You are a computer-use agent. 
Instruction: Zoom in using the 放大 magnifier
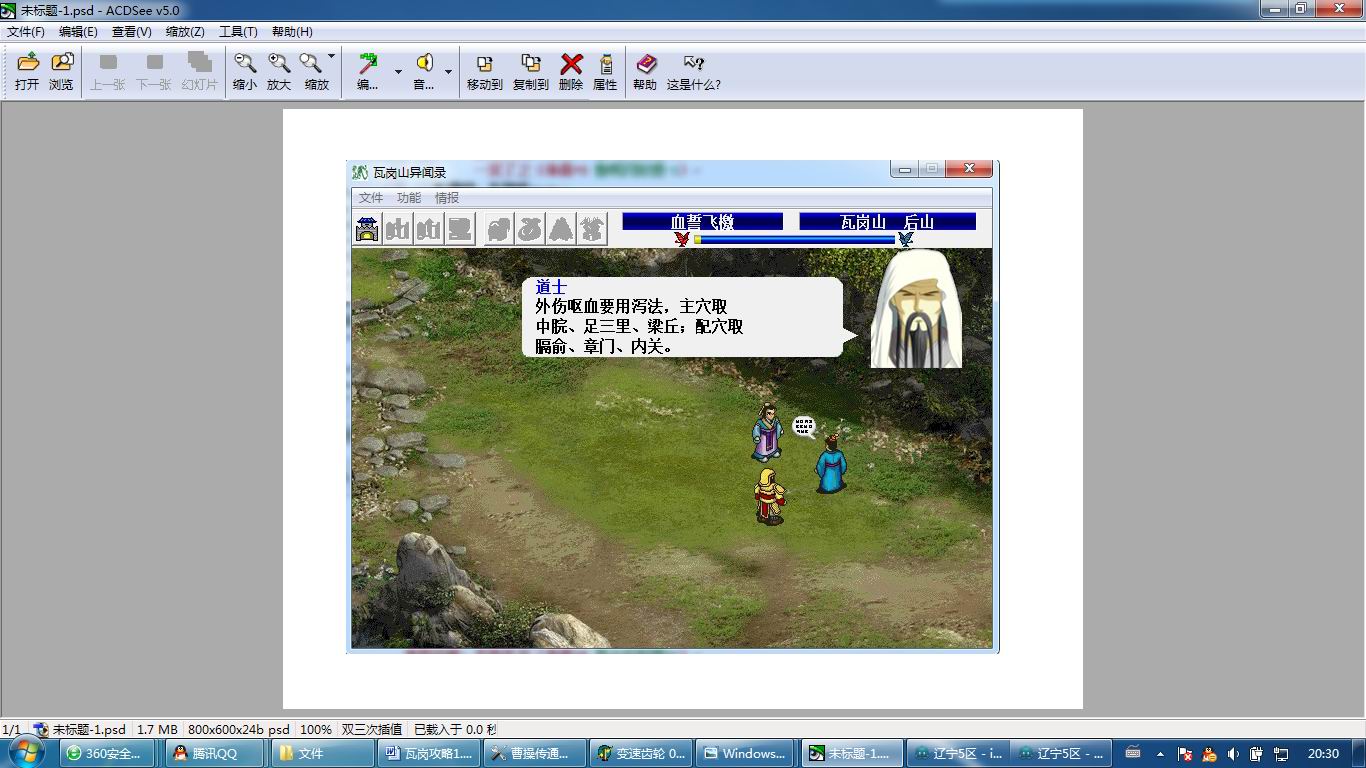[279, 72]
